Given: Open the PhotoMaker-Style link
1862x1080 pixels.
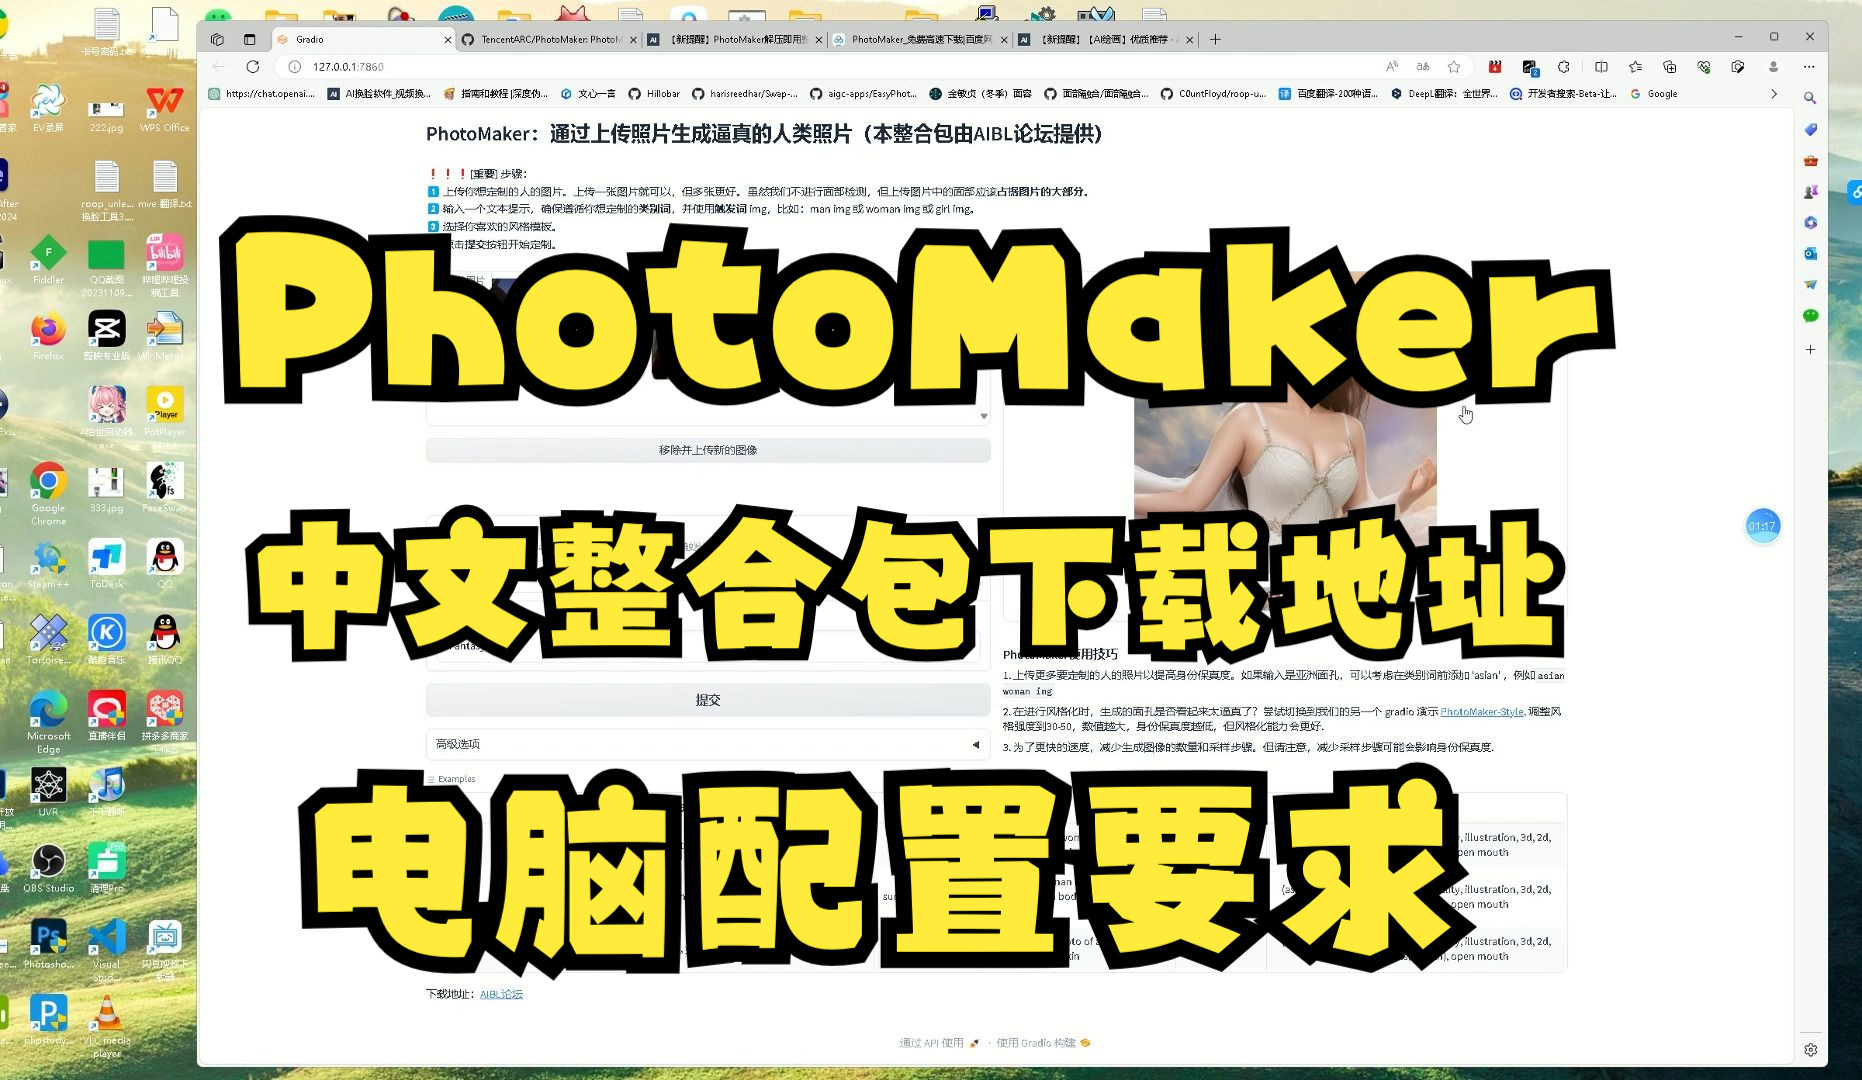Looking at the screenshot, I should [x=1482, y=712].
